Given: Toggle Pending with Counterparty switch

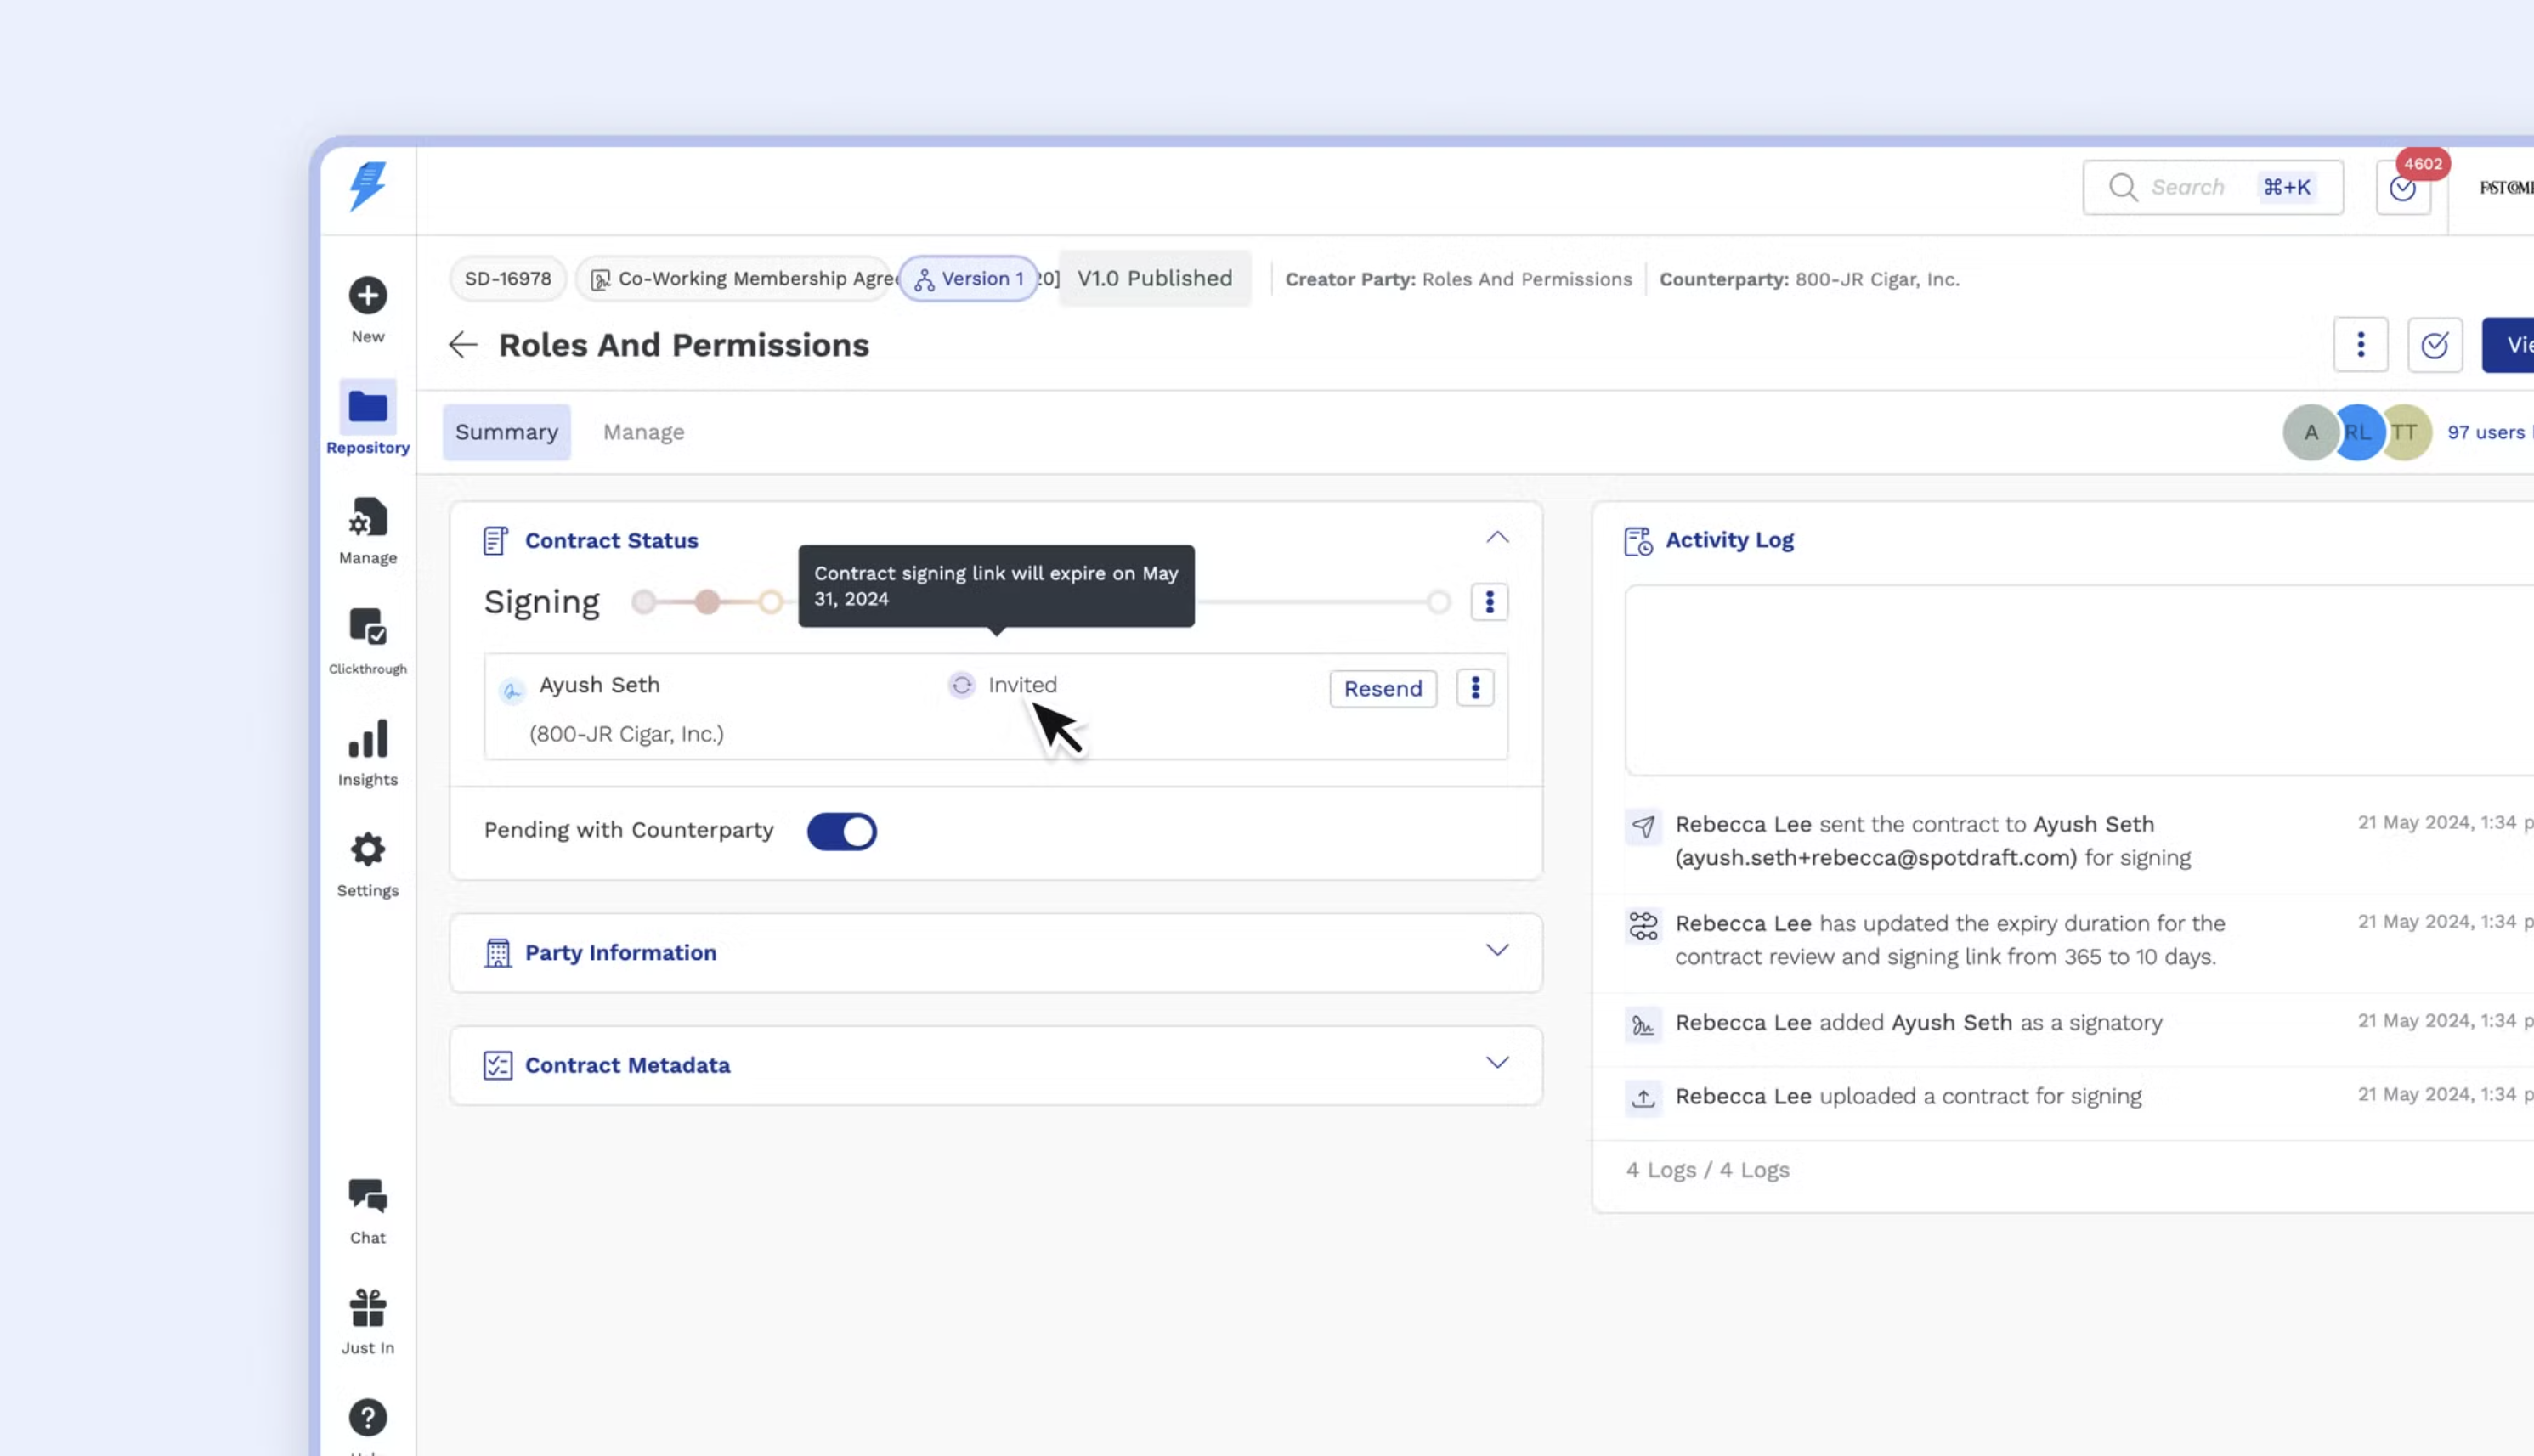Looking at the screenshot, I should 841,832.
